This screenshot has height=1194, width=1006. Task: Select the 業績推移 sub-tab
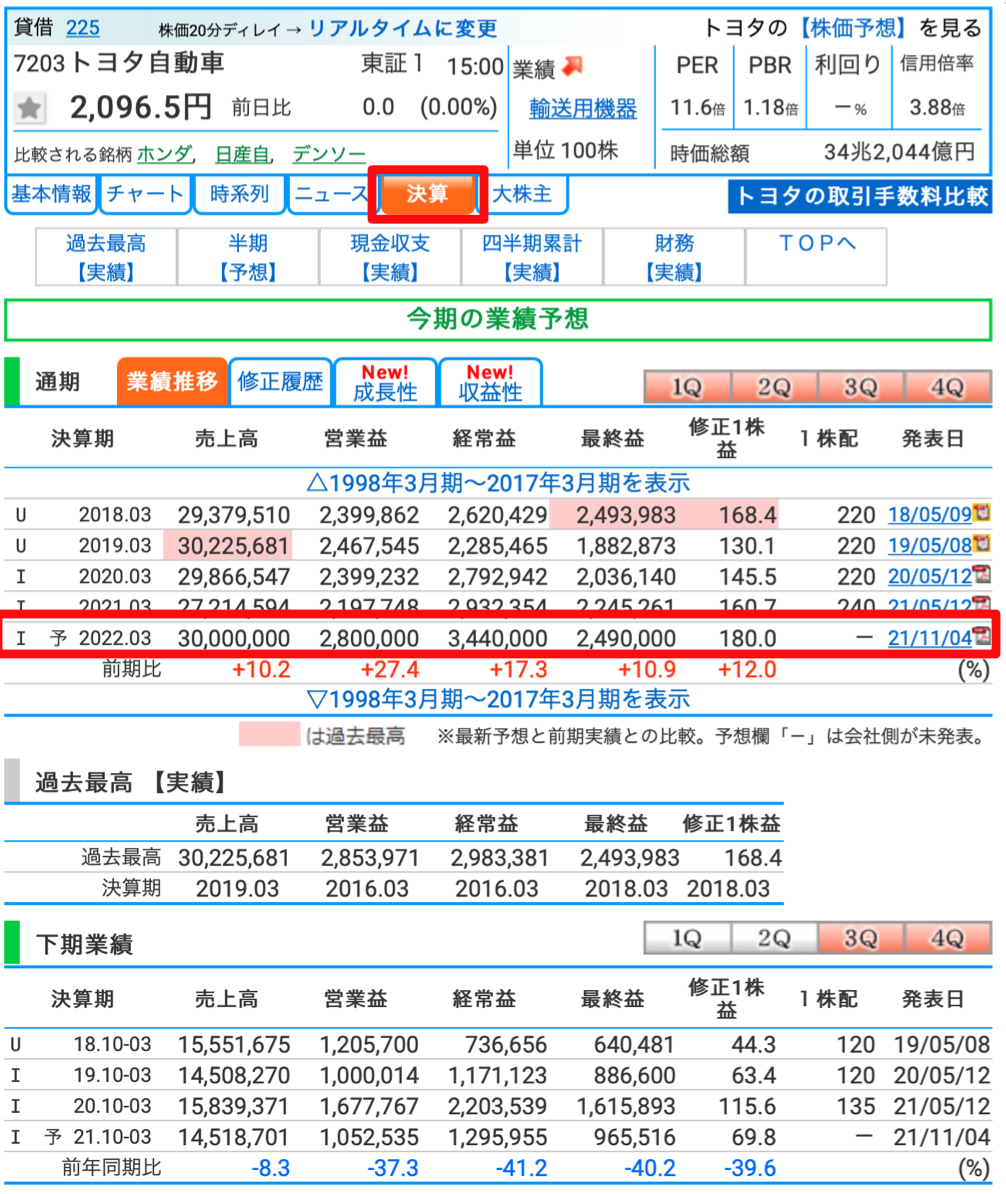(172, 382)
